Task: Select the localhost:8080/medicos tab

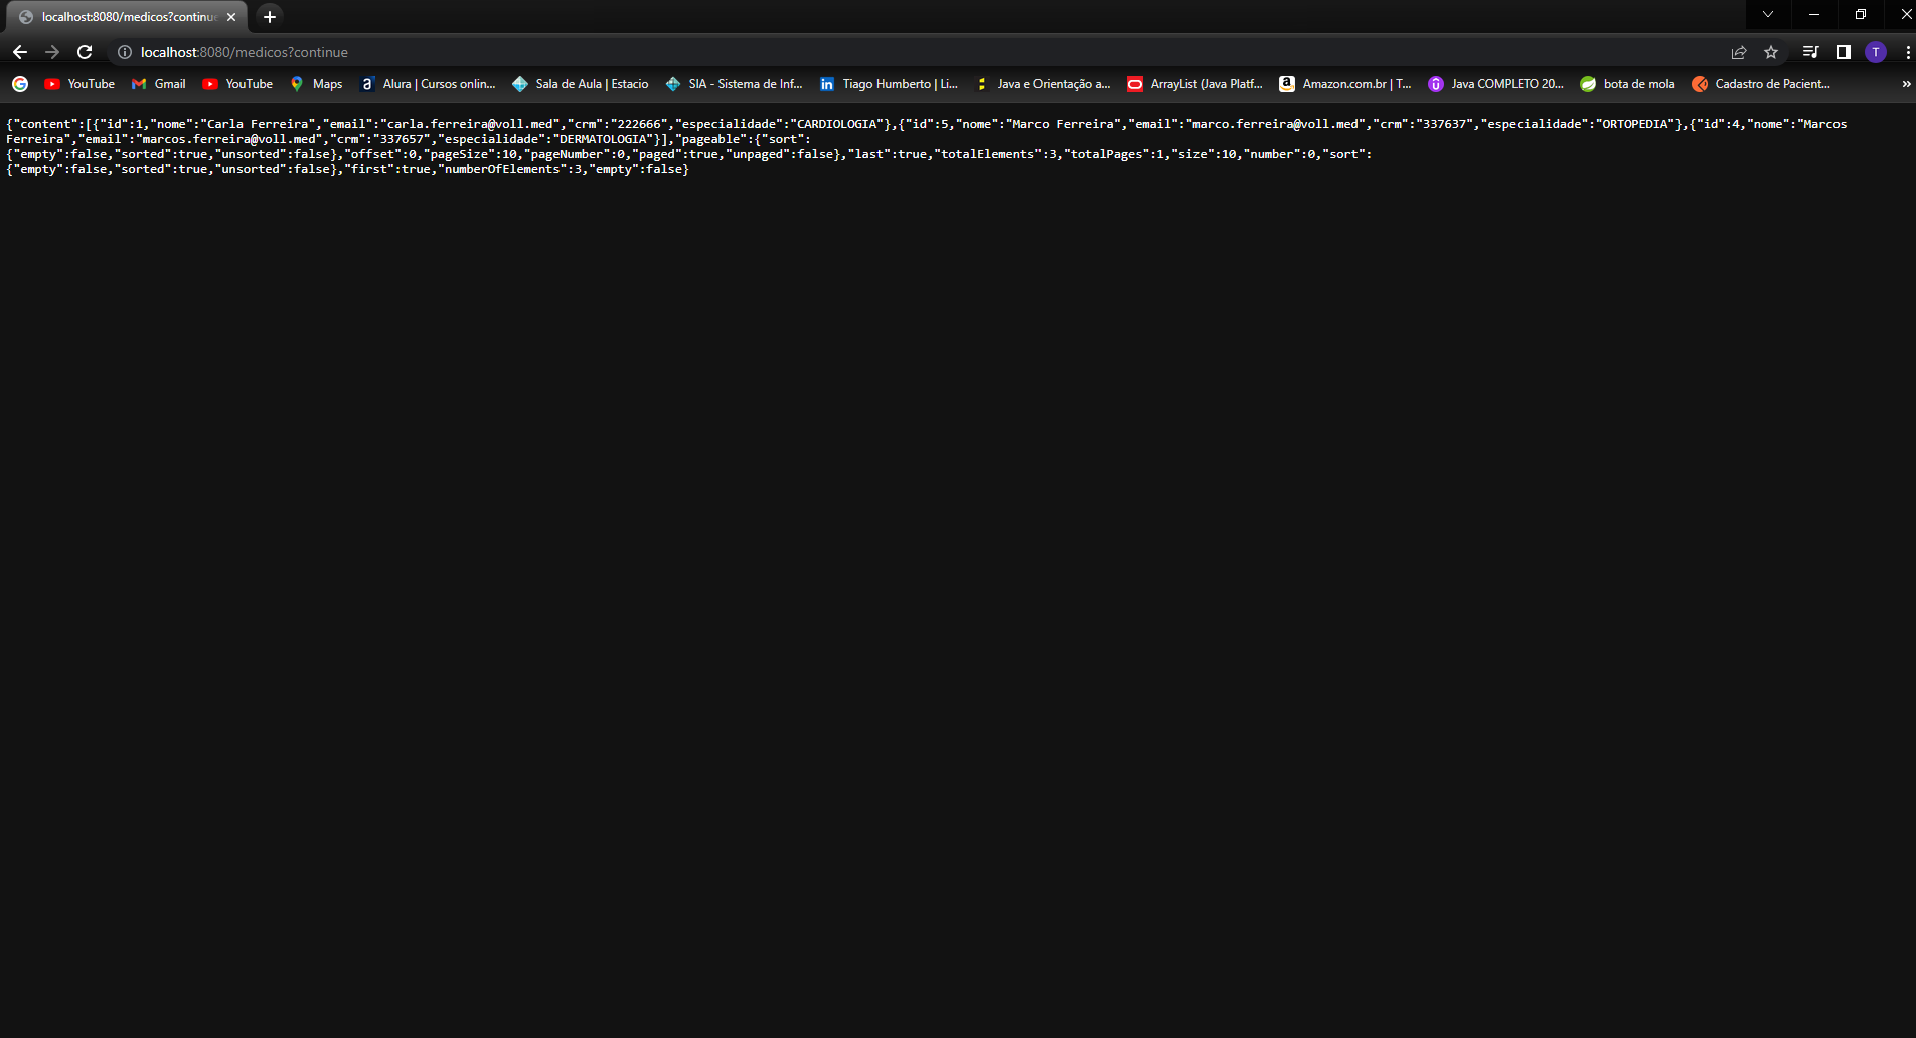Action: (127, 17)
